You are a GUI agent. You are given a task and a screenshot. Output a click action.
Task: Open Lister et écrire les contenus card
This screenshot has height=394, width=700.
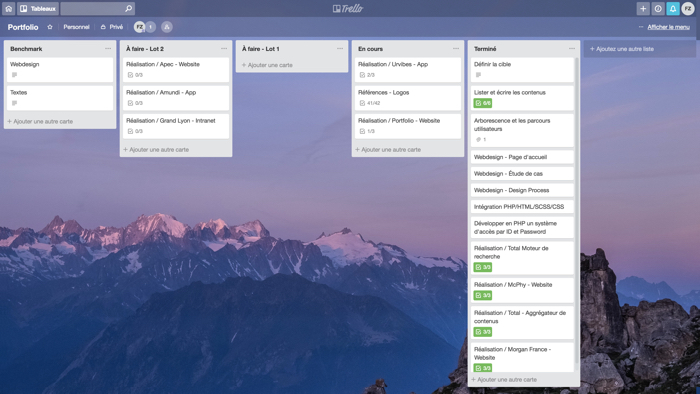tap(522, 98)
